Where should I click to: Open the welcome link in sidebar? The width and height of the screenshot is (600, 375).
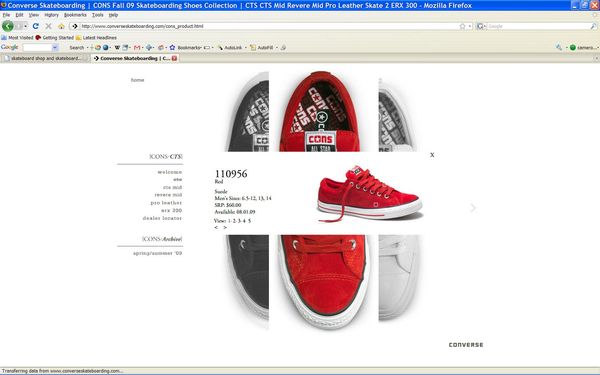coord(170,172)
